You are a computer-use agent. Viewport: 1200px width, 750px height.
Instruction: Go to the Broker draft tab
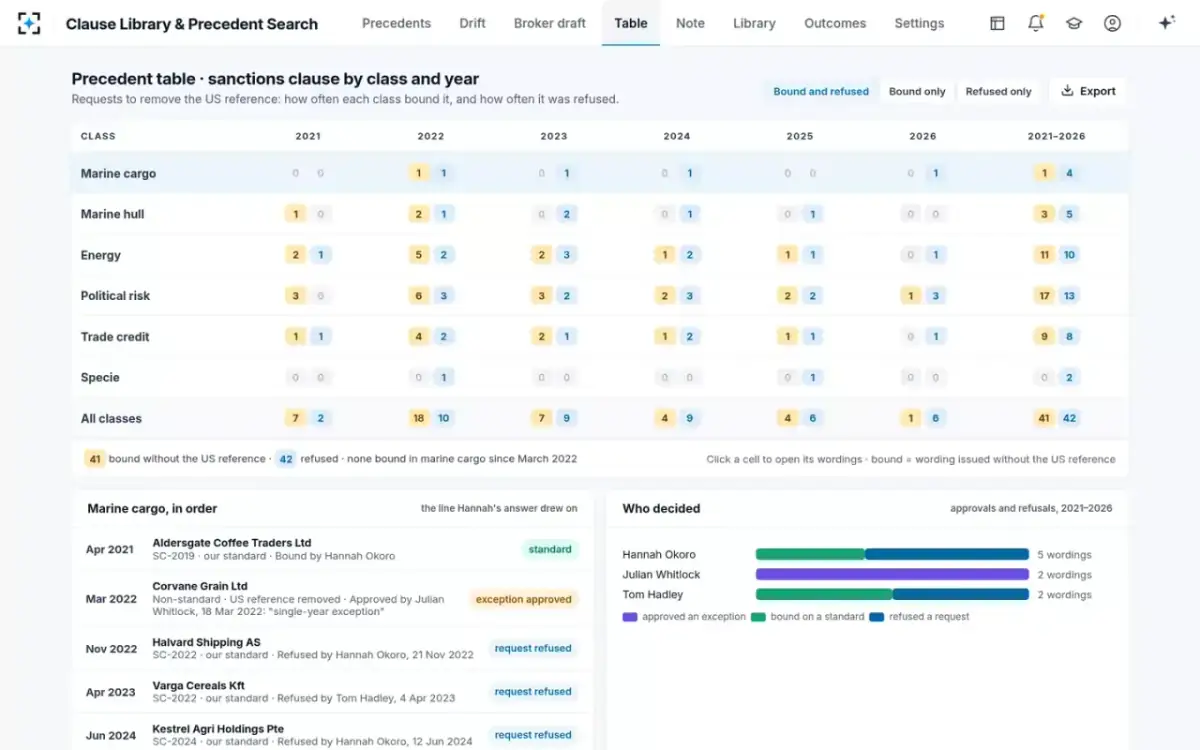point(550,23)
